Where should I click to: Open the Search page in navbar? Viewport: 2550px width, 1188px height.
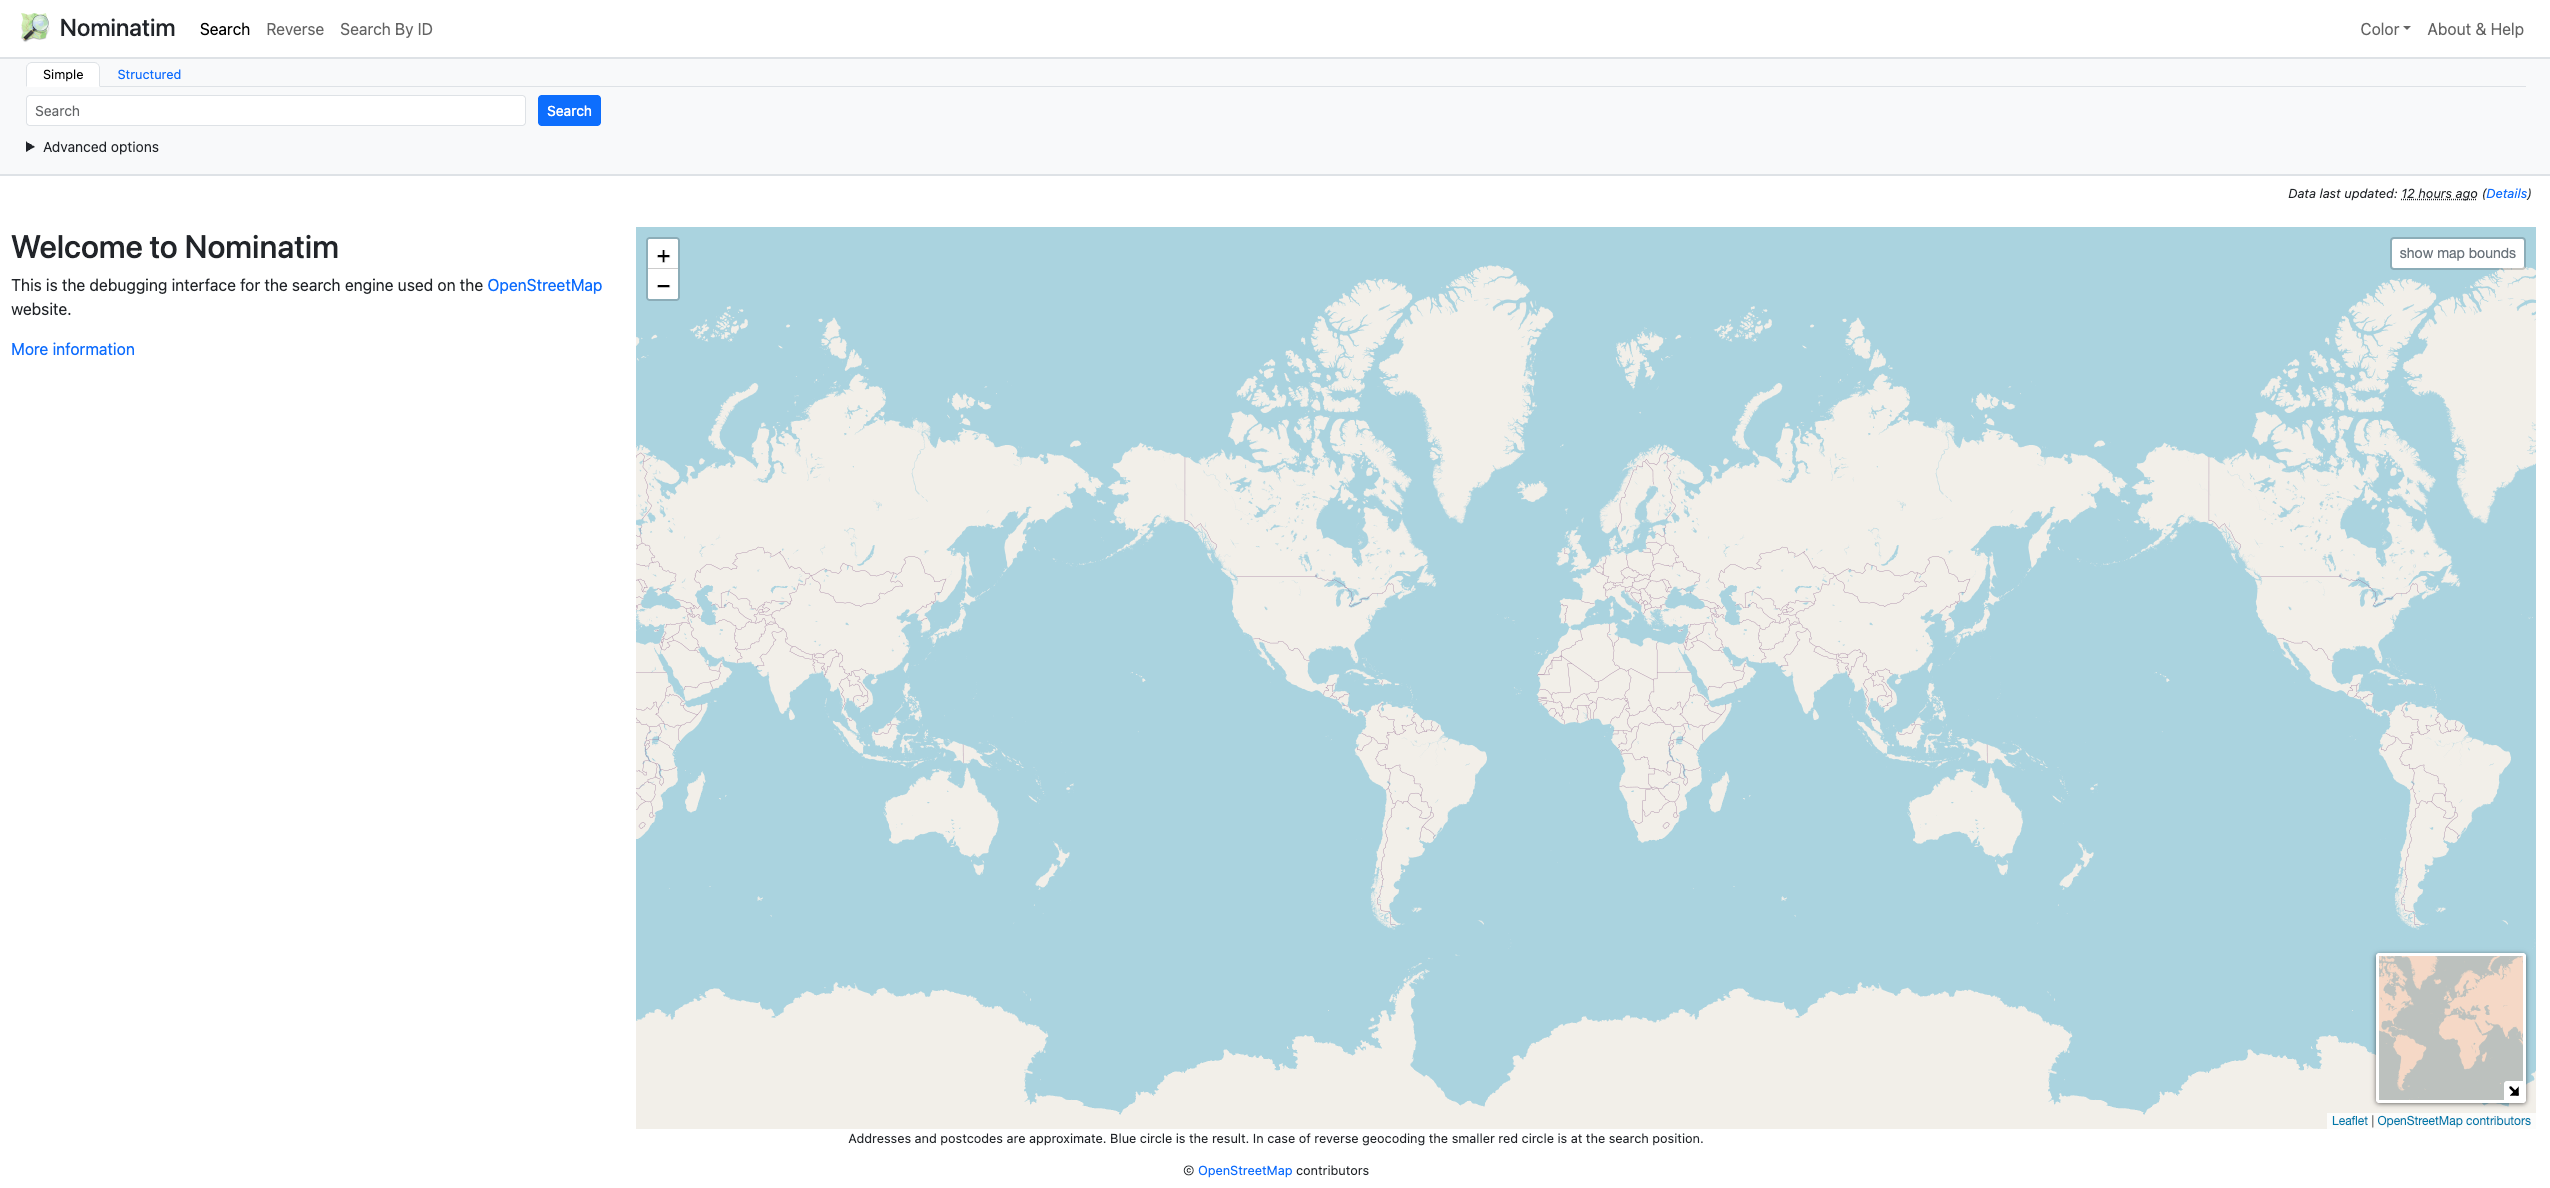225,29
